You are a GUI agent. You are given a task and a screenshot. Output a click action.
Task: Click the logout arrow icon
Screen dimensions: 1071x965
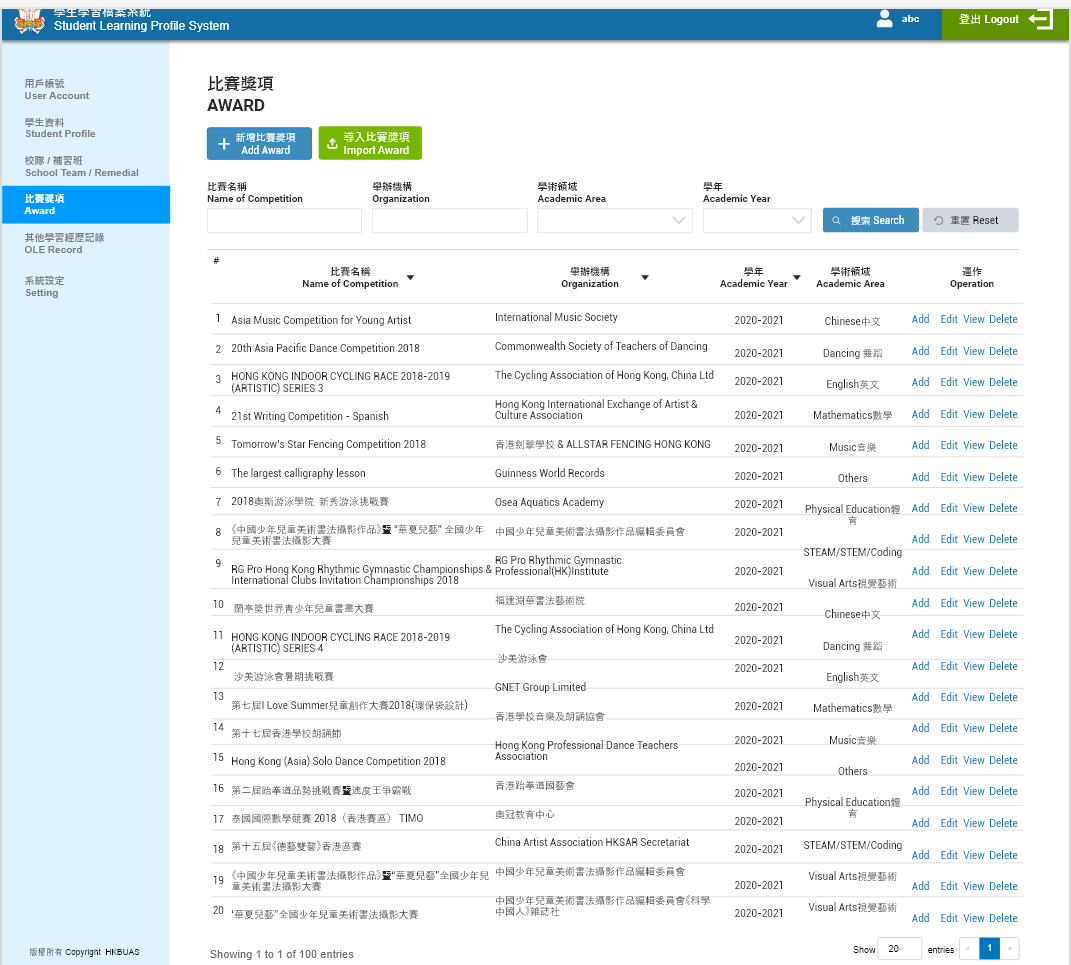click(1040, 19)
